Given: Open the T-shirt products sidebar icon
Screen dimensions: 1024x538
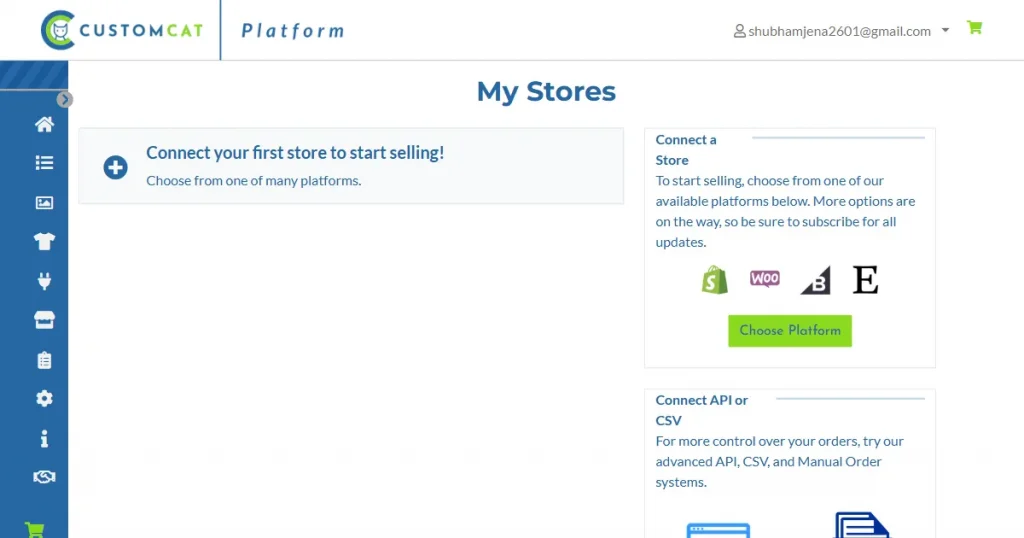Looking at the screenshot, I should [44, 242].
